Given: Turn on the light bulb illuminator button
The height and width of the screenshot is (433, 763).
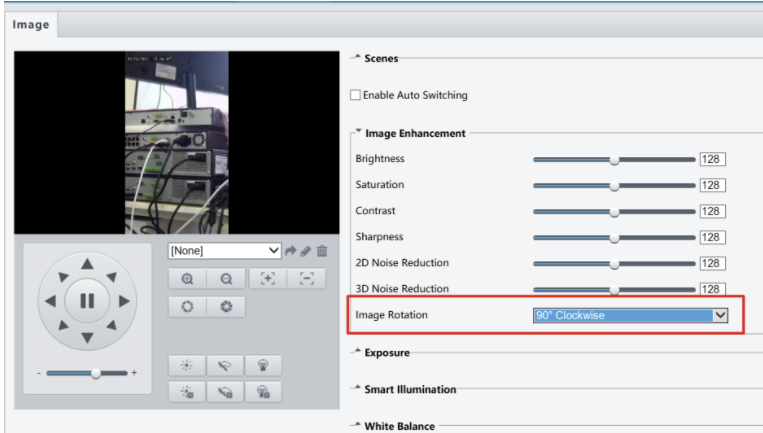Looking at the screenshot, I should pyautogui.click(x=263, y=365).
